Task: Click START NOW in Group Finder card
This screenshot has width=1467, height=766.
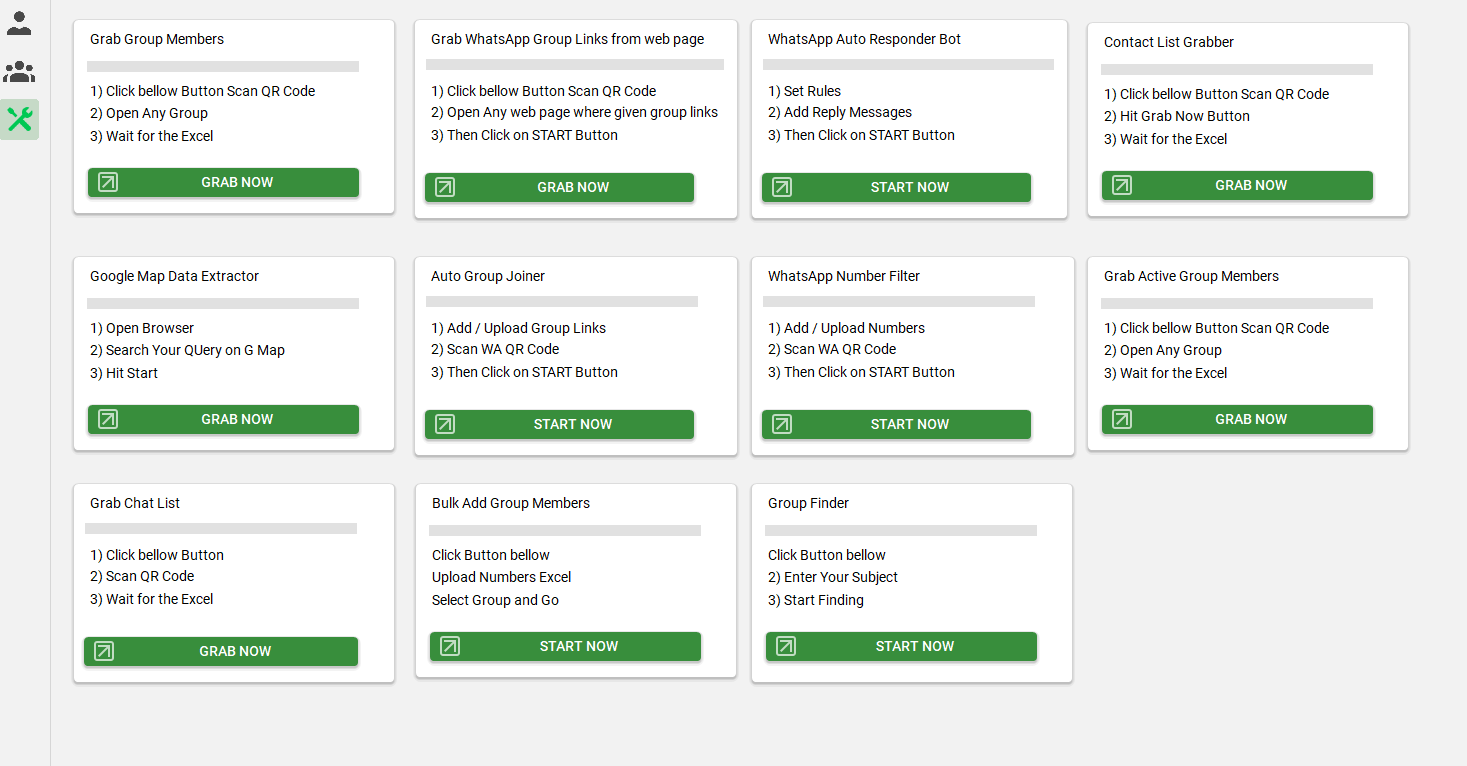Action: pyautogui.click(x=901, y=646)
